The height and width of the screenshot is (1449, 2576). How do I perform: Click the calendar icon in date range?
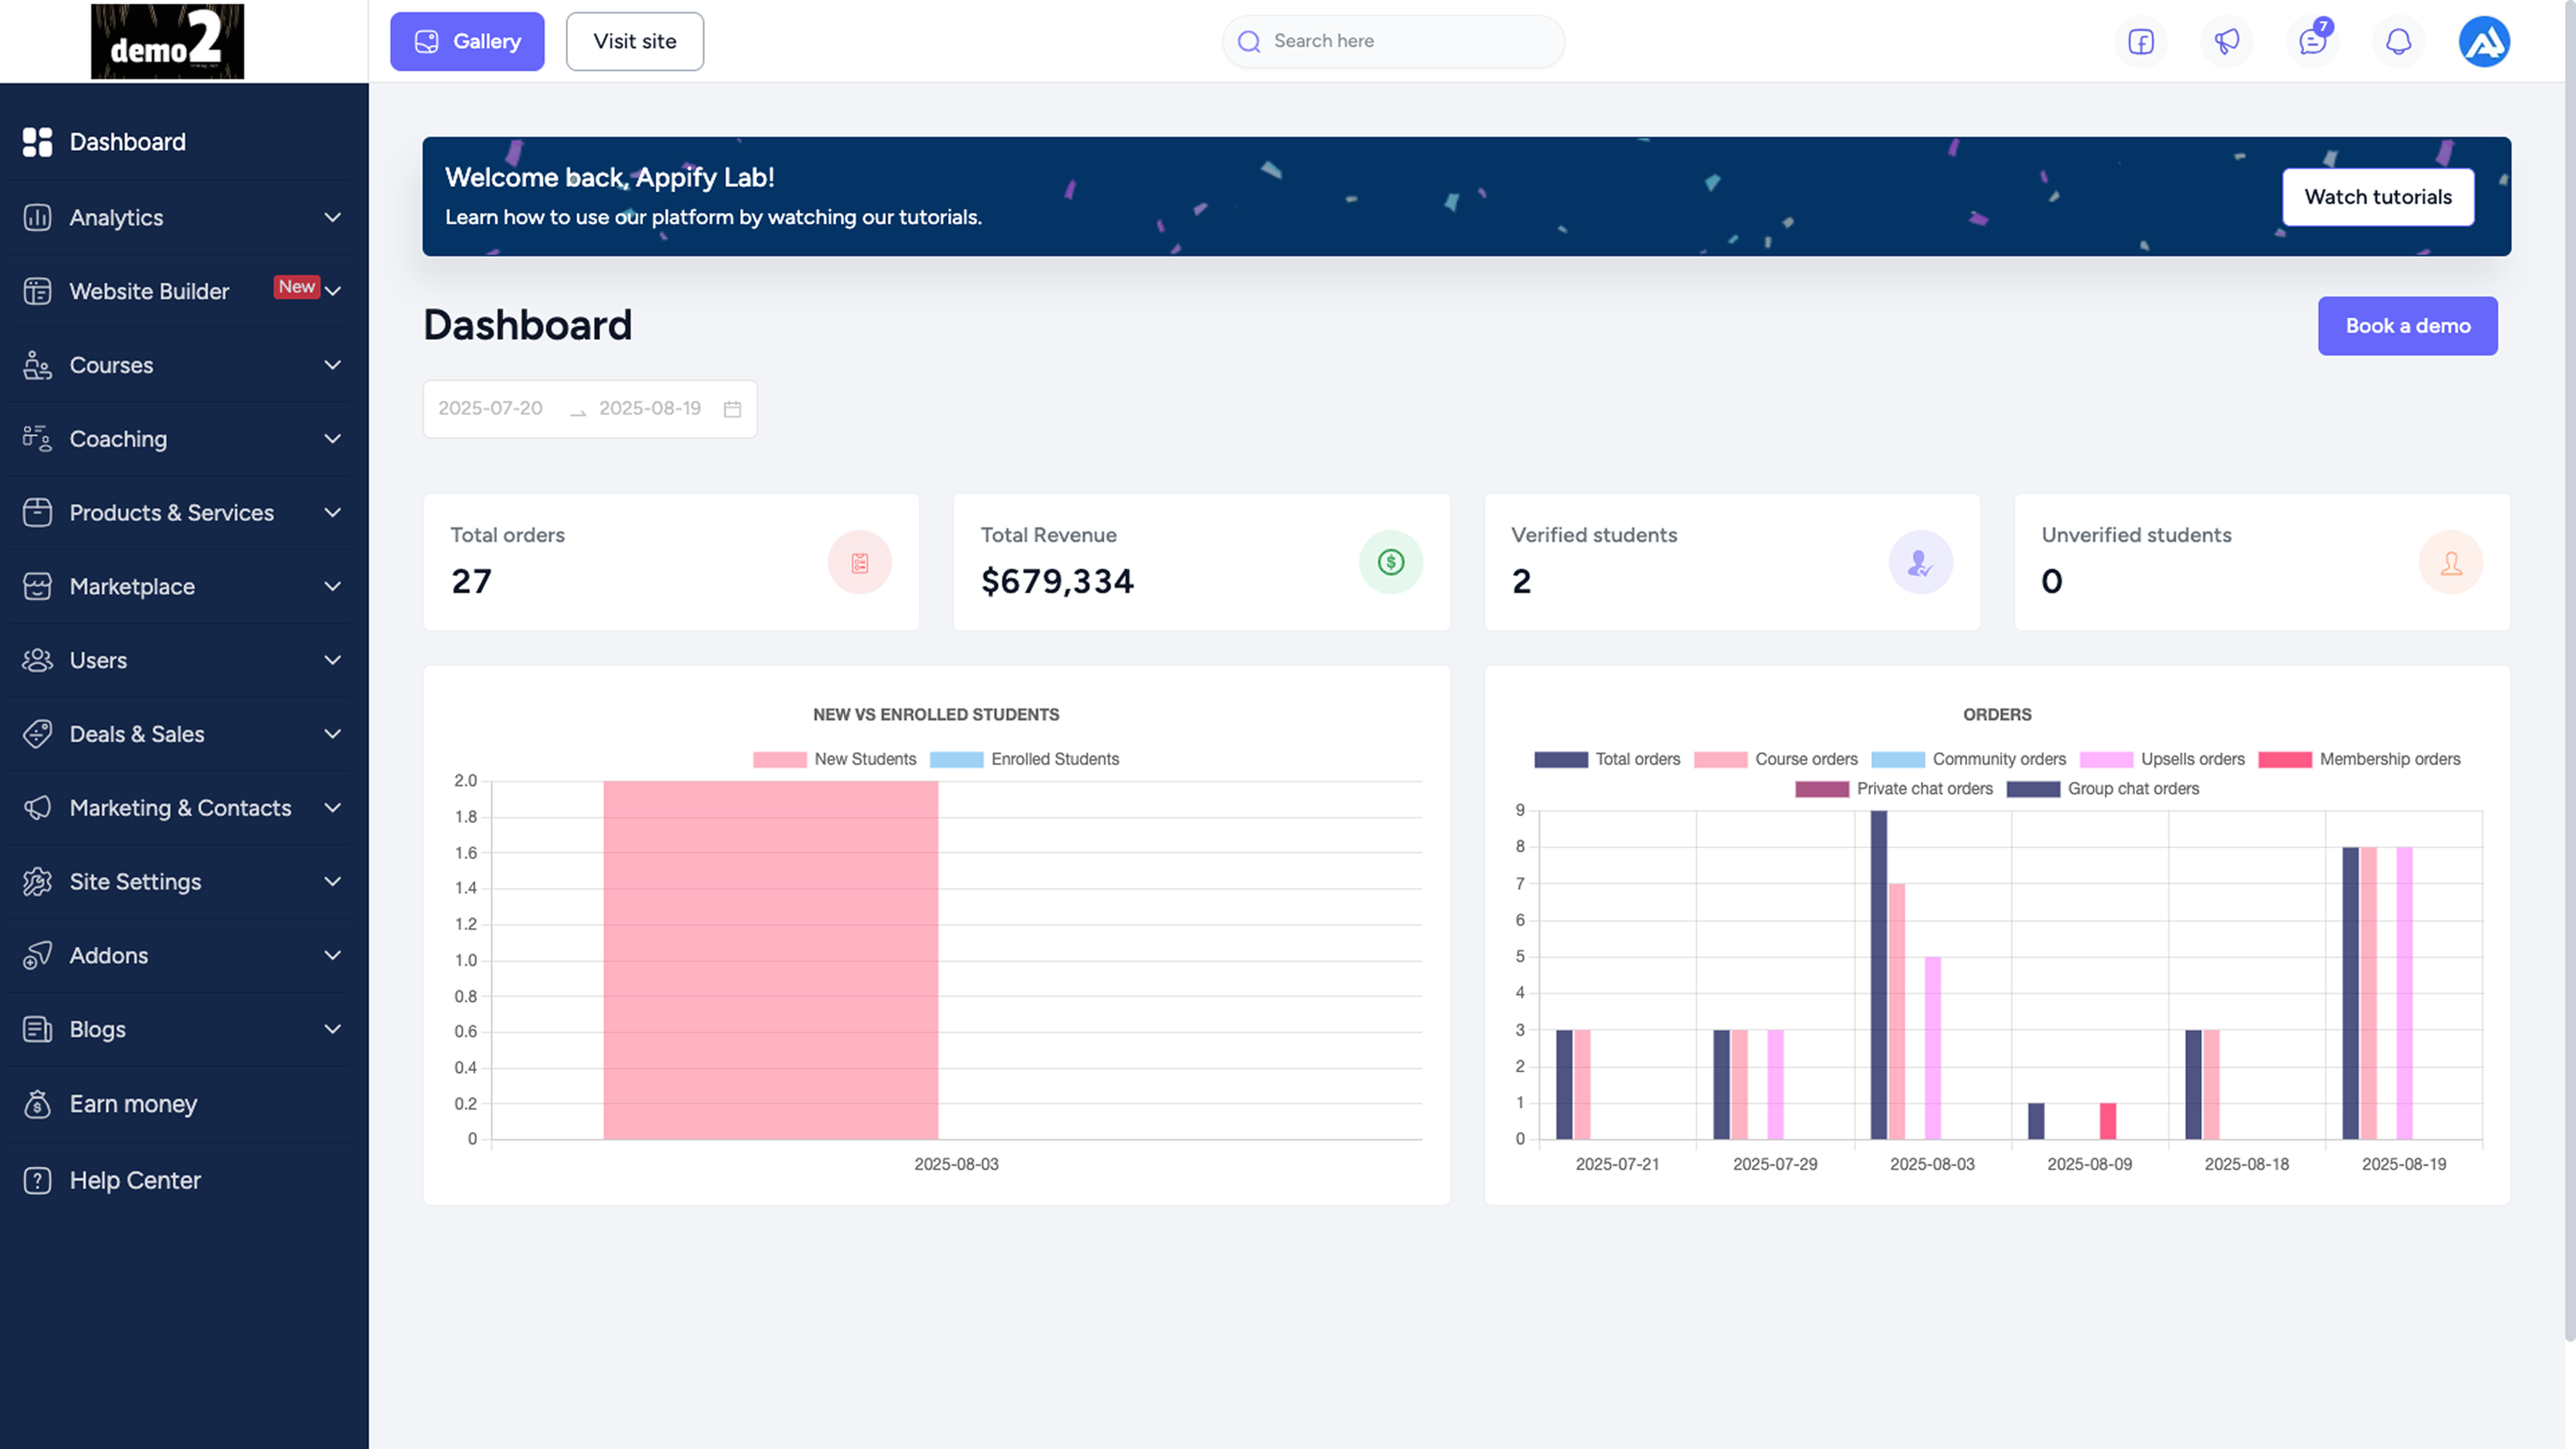pyautogui.click(x=732, y=409)
